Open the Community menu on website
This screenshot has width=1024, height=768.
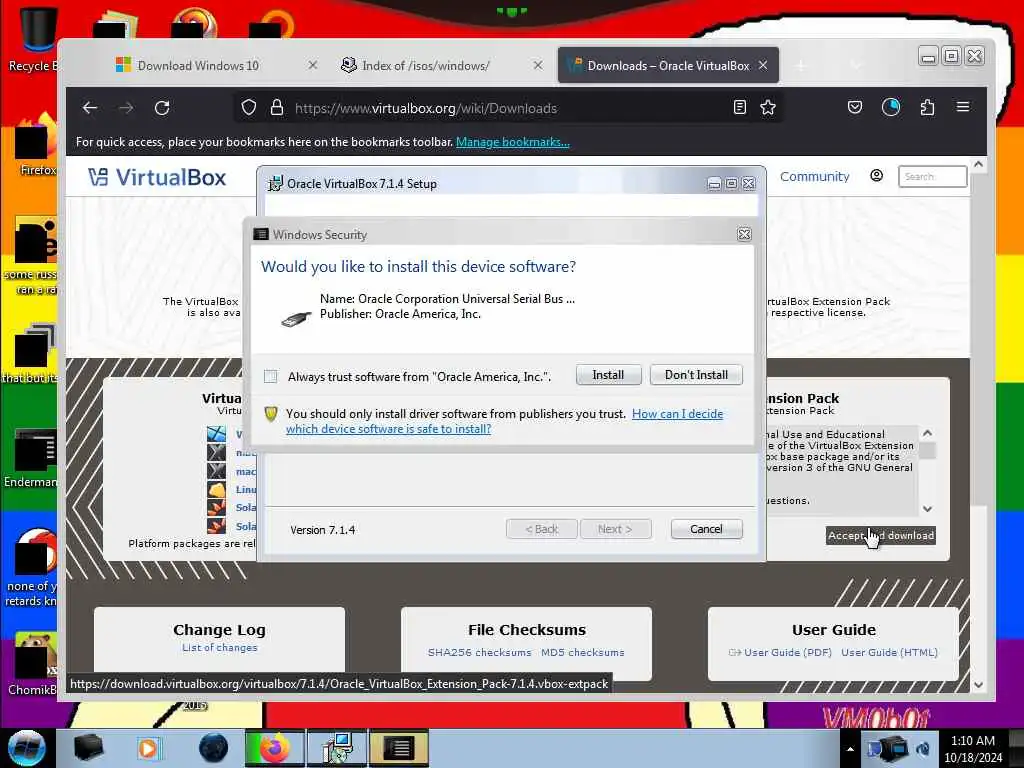tap(814, 176)
